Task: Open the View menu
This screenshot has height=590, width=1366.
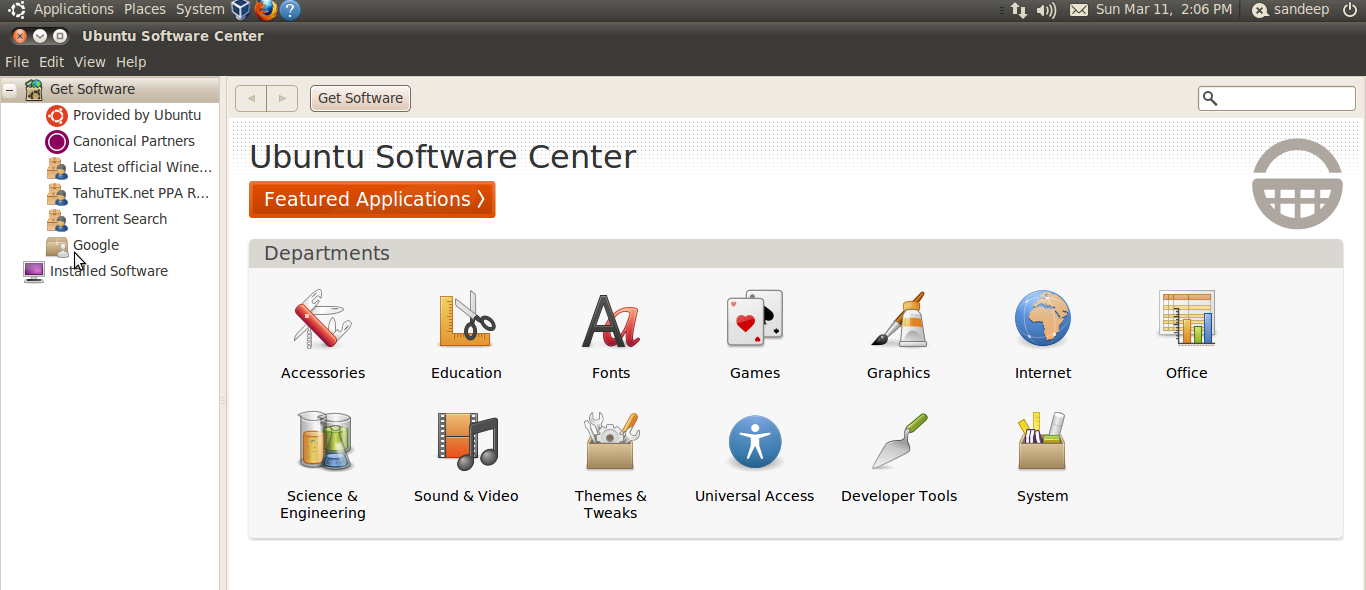Action: coord(89,62)
